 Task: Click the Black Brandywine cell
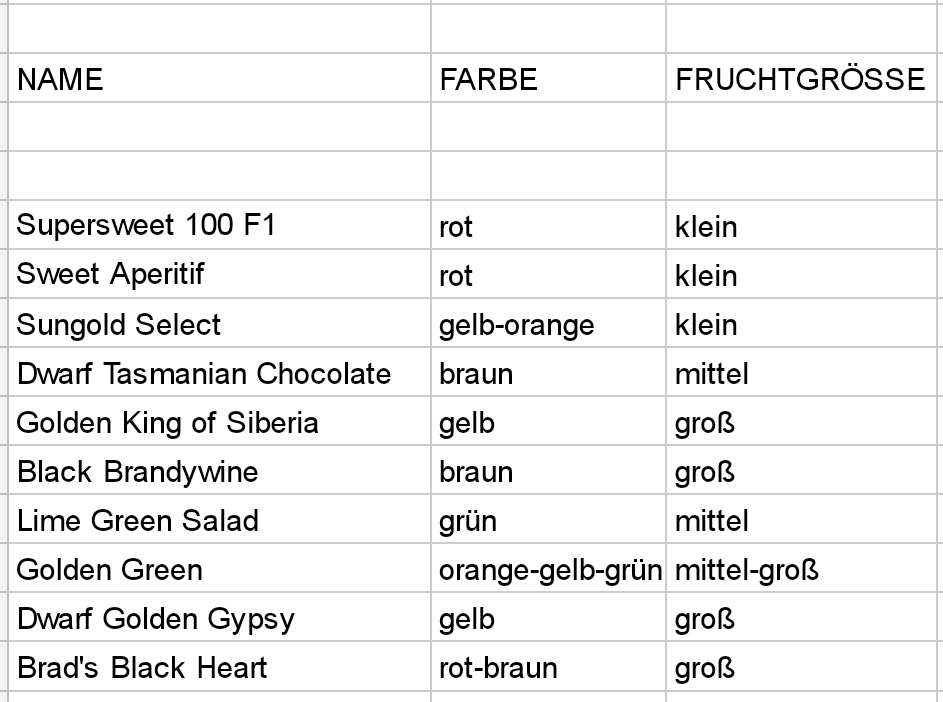220,470
